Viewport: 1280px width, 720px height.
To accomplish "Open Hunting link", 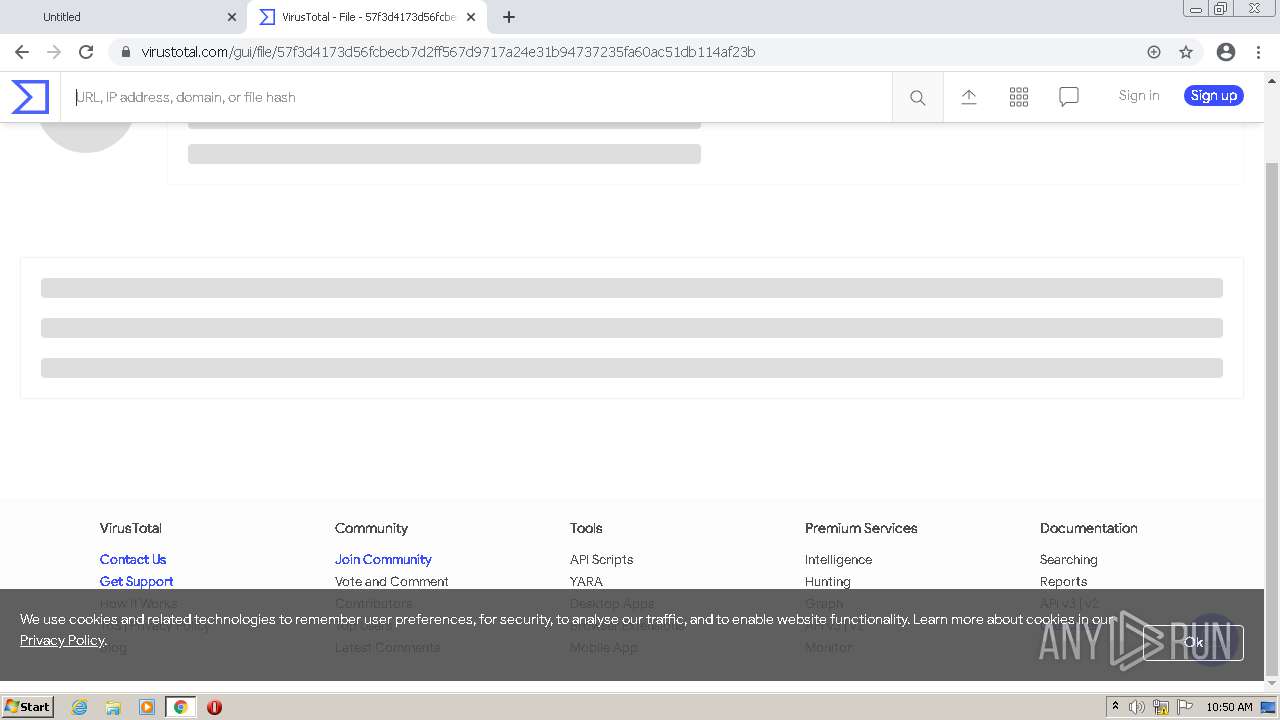I will click(x=827, y=581).
